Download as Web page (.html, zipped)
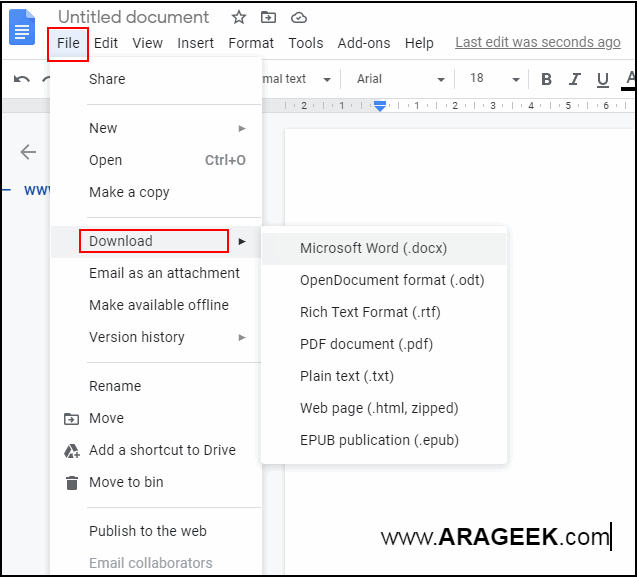 coord(384,408)
